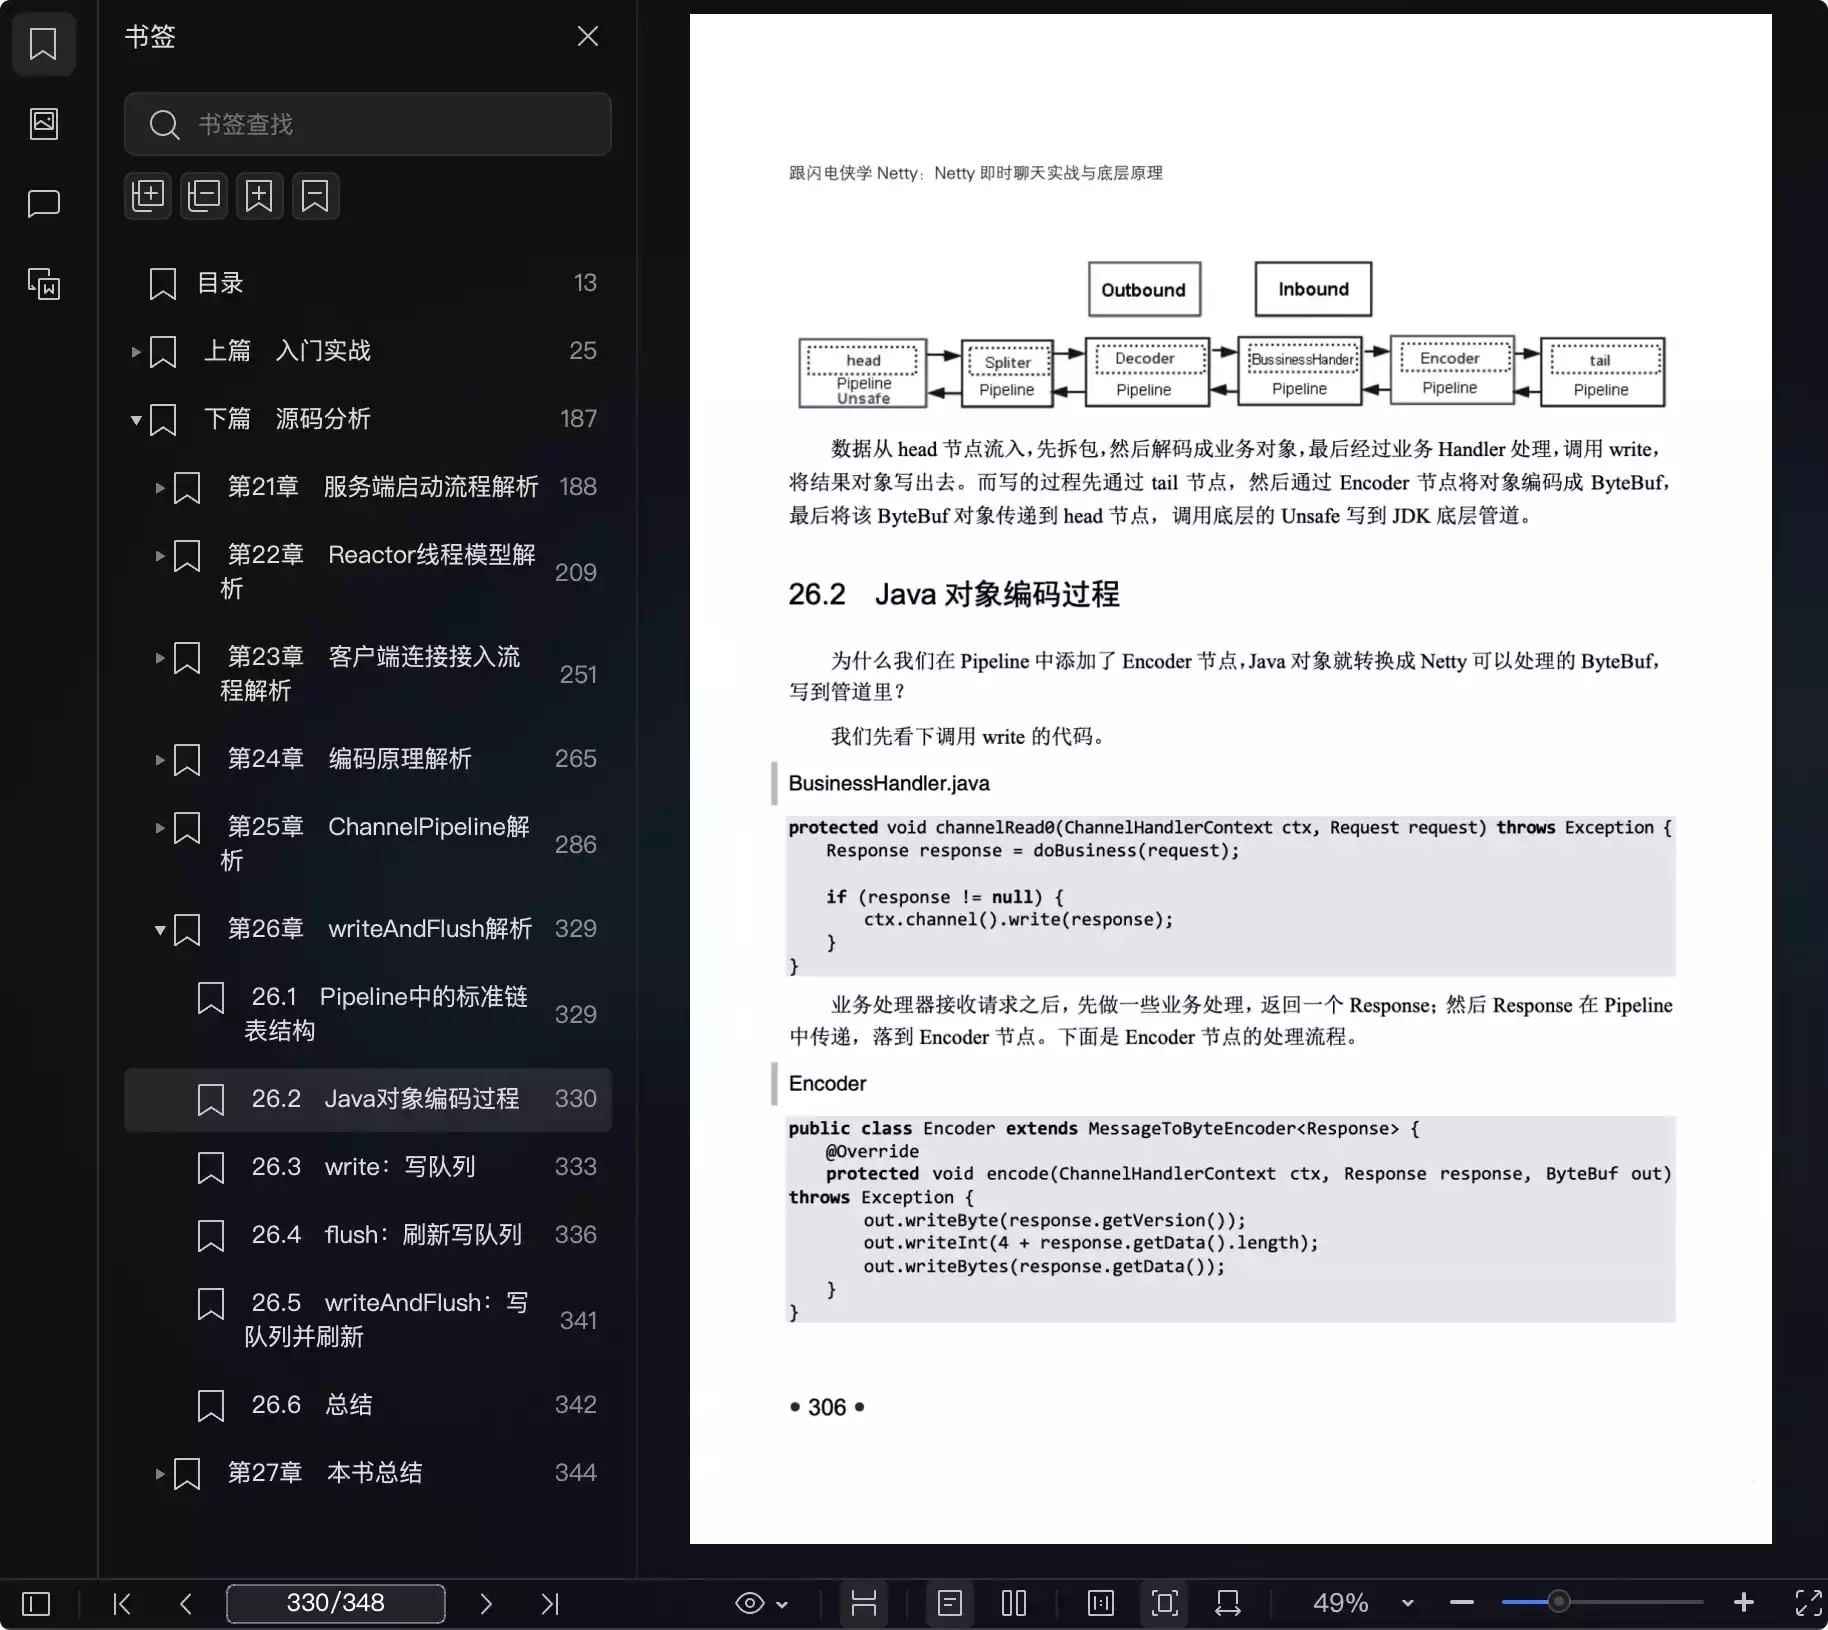This screenshot has height=1630, width=1828.
Task: Adjust the zoom level slider
Action: point(1558,1602)
